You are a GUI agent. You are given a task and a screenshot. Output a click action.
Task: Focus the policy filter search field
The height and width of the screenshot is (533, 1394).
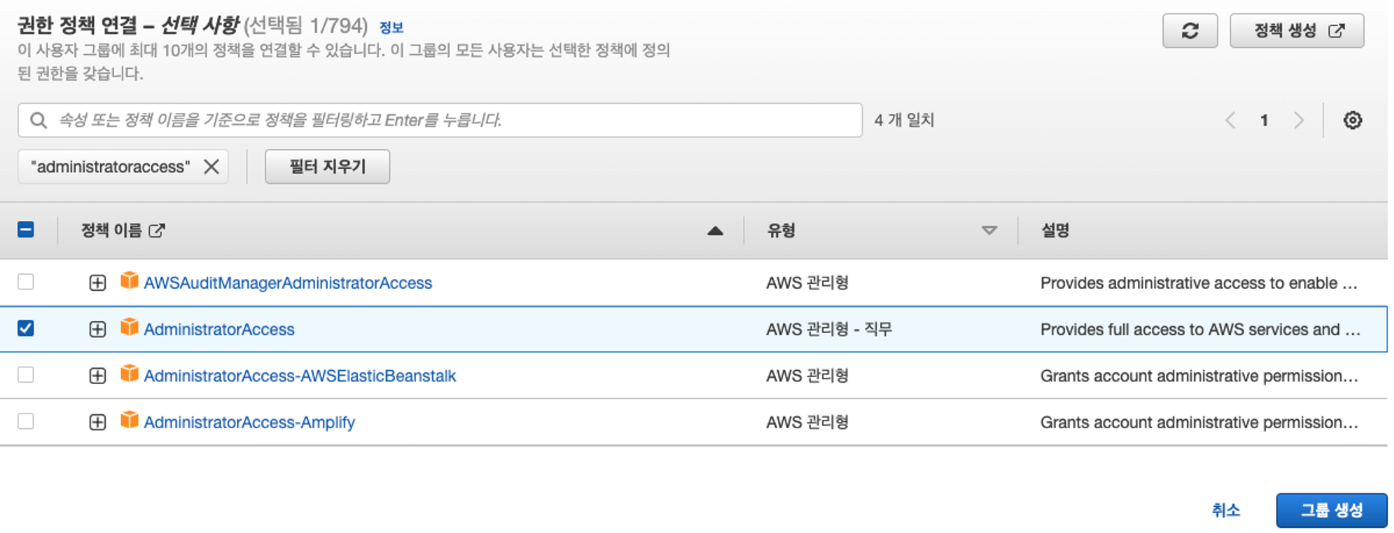(440, 120)
